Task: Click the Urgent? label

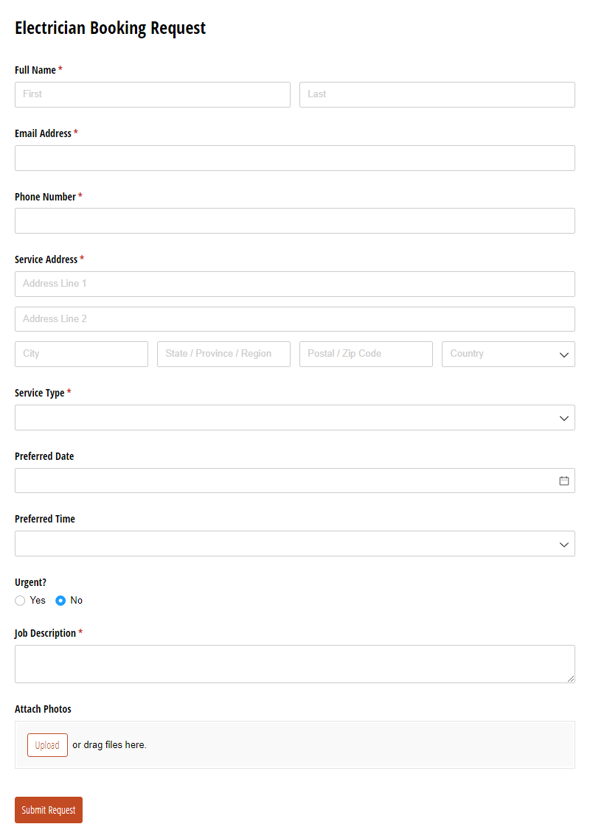Action: [30, 583]
